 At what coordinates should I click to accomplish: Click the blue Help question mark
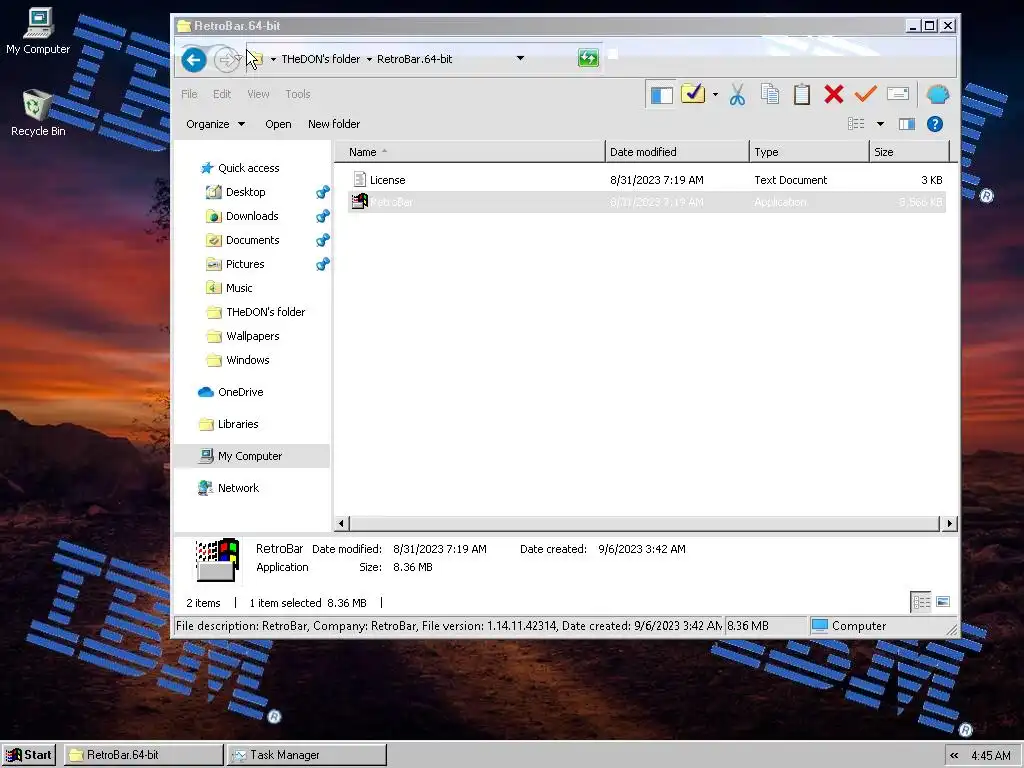tap(935, 124)
